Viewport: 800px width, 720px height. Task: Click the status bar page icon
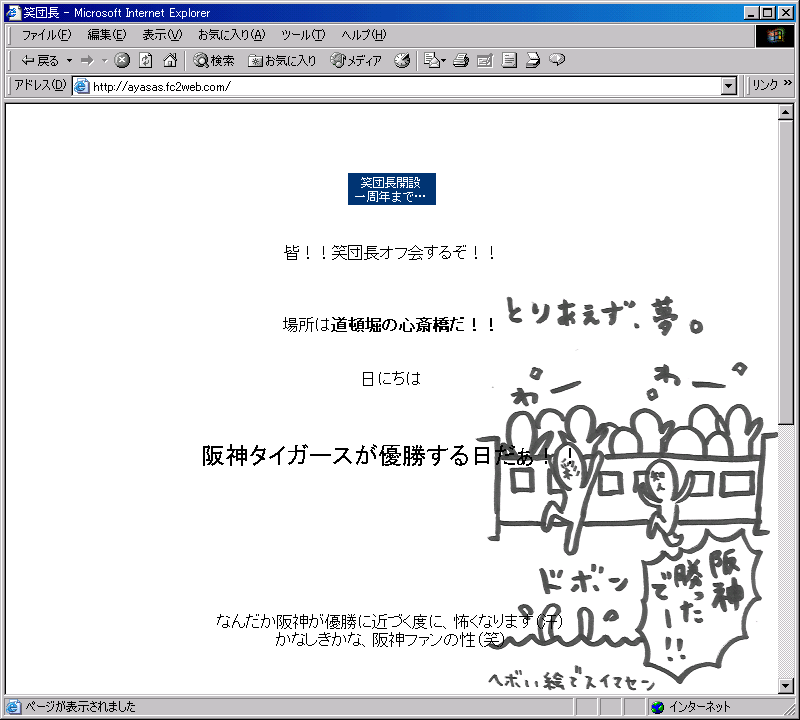(13, 707)
